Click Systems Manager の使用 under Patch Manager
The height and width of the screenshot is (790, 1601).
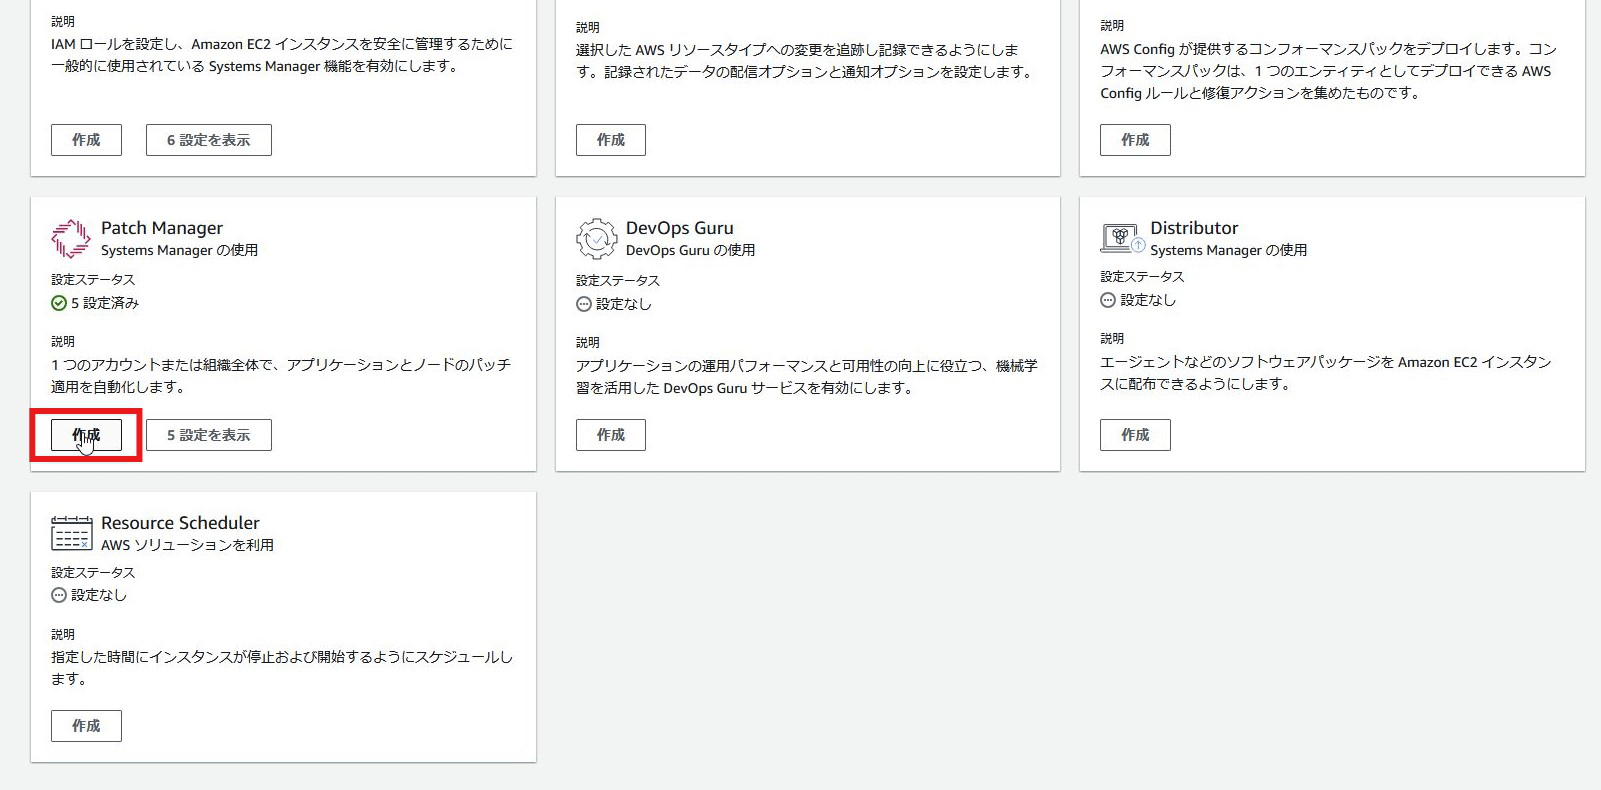tap(179, 250)
